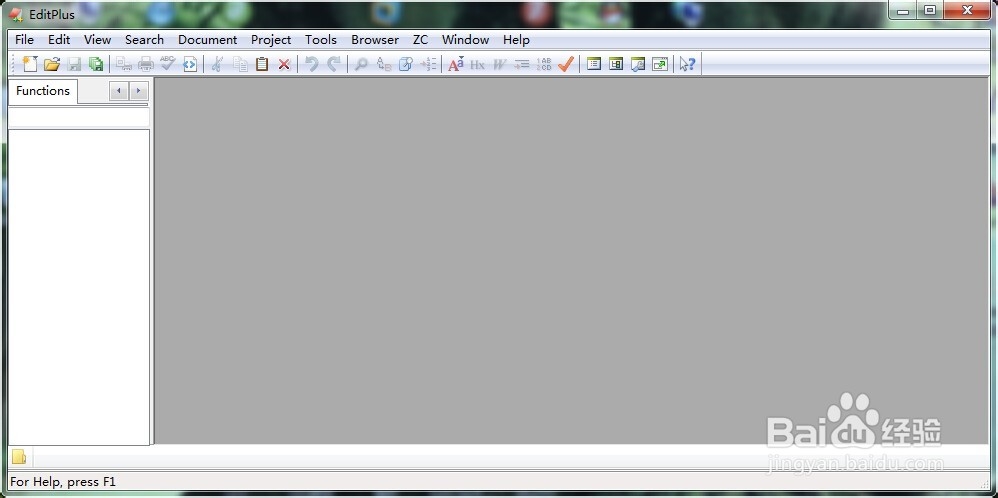This screenshot has height=498, width=998.
Task: Open the Edit menu
Action: 59,39
